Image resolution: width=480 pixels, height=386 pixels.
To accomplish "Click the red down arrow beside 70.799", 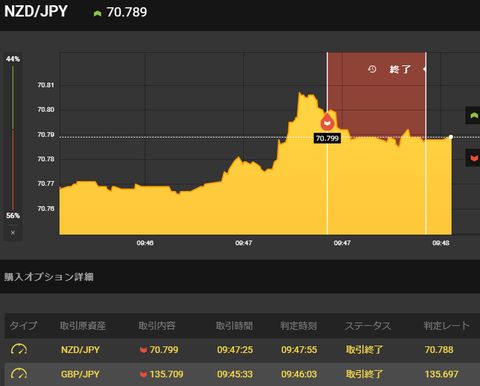I will coord(143,350).
